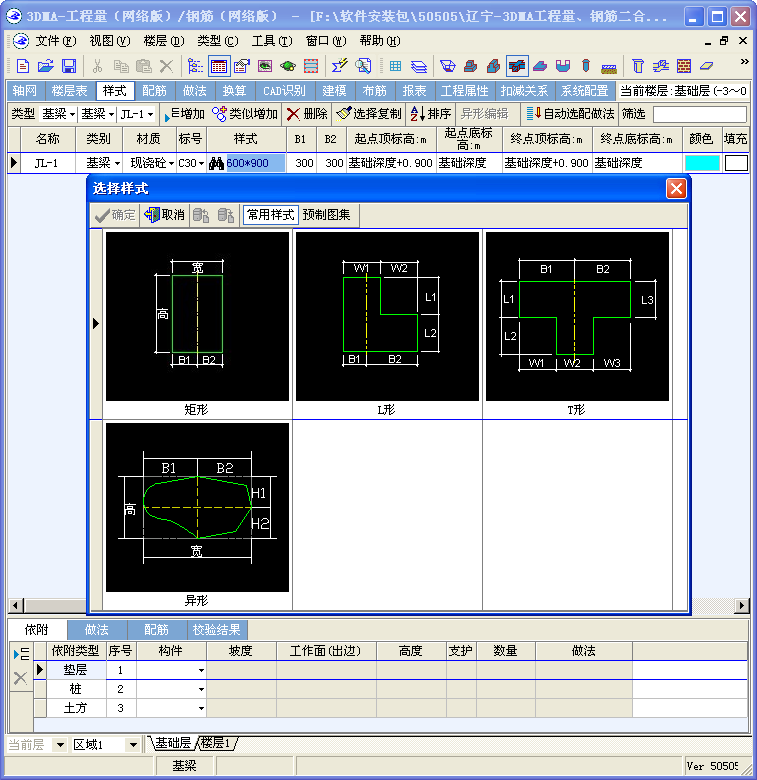The width and height of the screenshot is (757, 780).
Task: Click 类似增加 similar add button
Action: (x=245, y=114)
